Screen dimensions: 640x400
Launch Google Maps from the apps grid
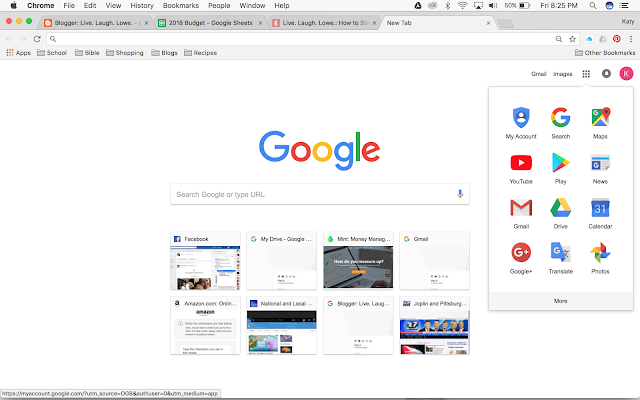click(600, 123)
